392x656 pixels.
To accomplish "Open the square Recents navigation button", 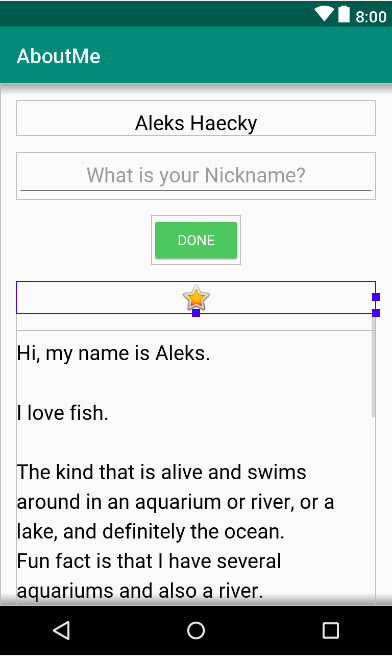I will (331, 630).
